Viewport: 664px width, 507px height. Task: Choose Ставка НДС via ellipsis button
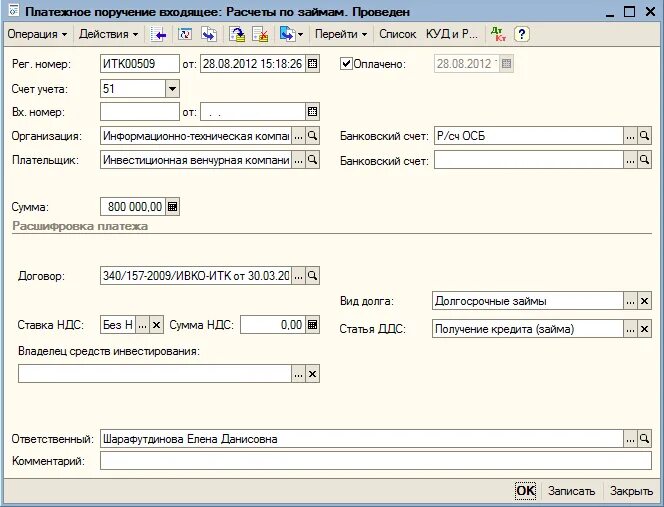pyautogui.click(x=143, y=325)
